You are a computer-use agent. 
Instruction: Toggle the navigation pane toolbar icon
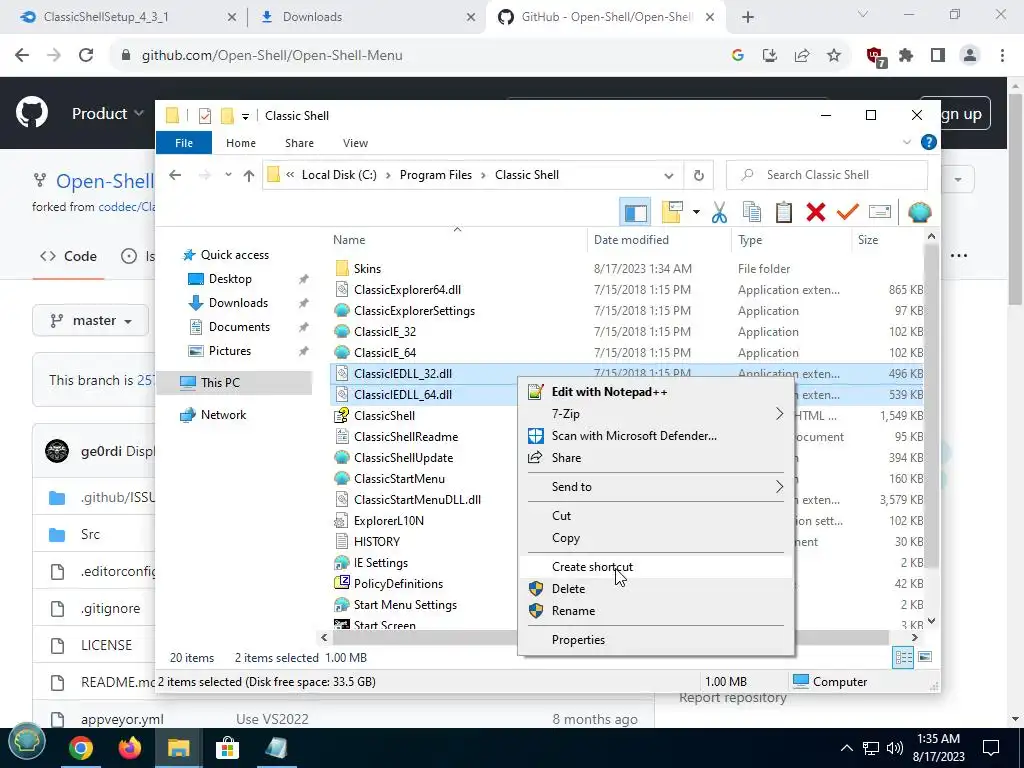(x=635, y=212)
